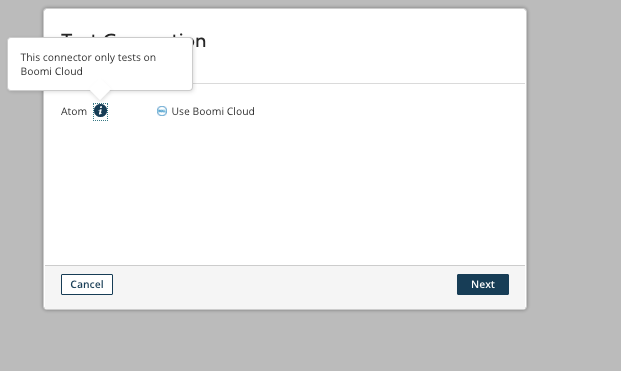Cancel the Test Connection dialog
This screenshot has width=621, height=371.
87,284
